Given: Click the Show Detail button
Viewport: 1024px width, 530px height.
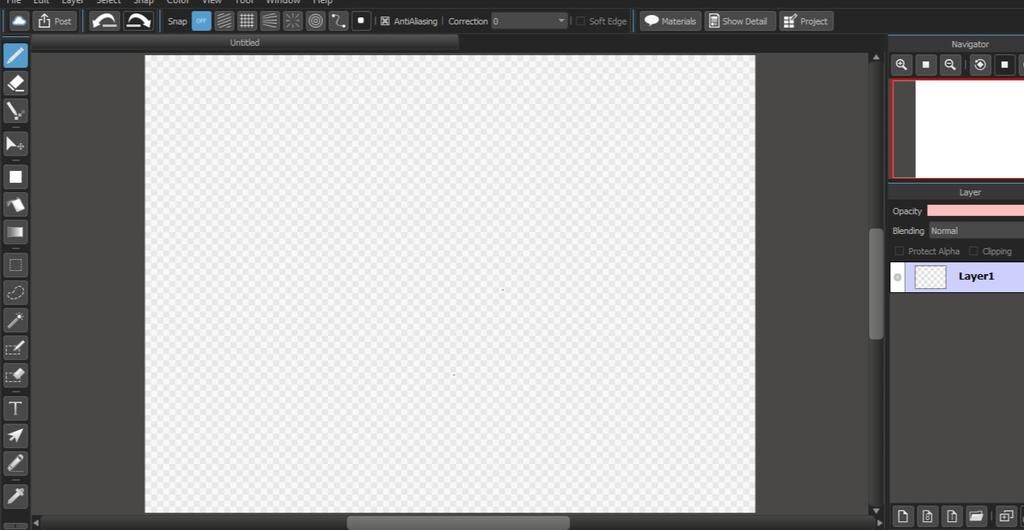Looking at the screenshot, I should tap(741, 21).
